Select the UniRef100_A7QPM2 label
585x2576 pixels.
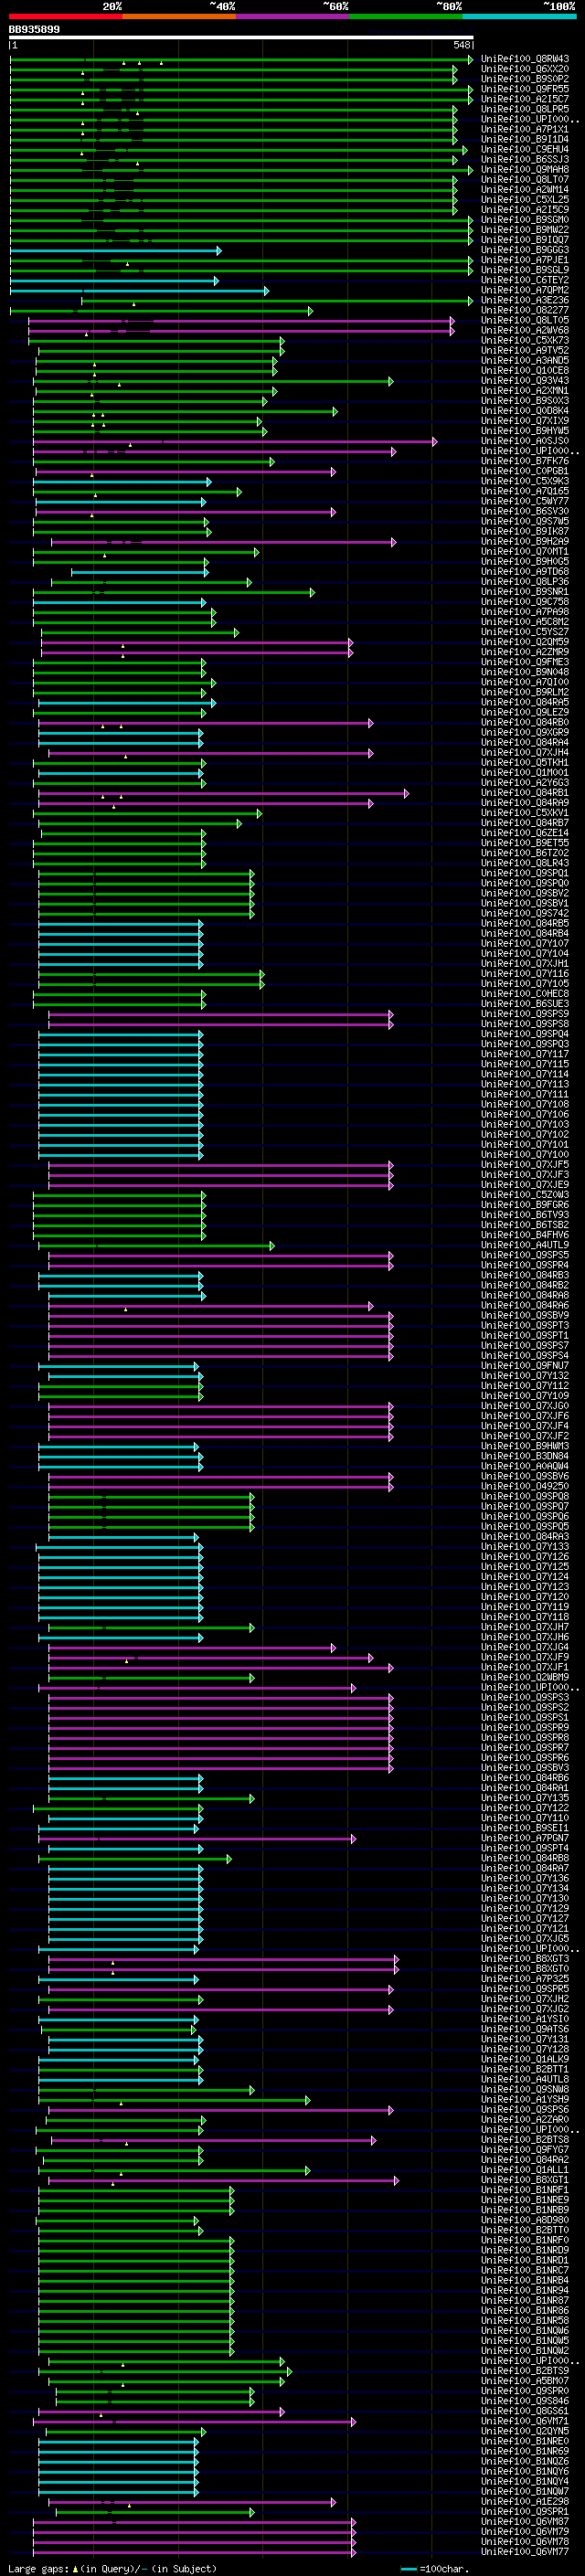coord(525,290)
